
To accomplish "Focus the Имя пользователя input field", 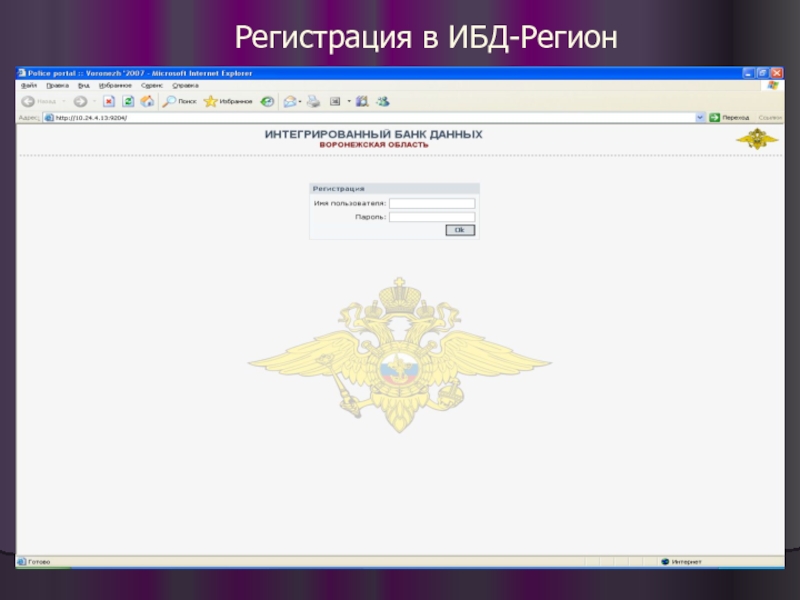I will point(431,203).
